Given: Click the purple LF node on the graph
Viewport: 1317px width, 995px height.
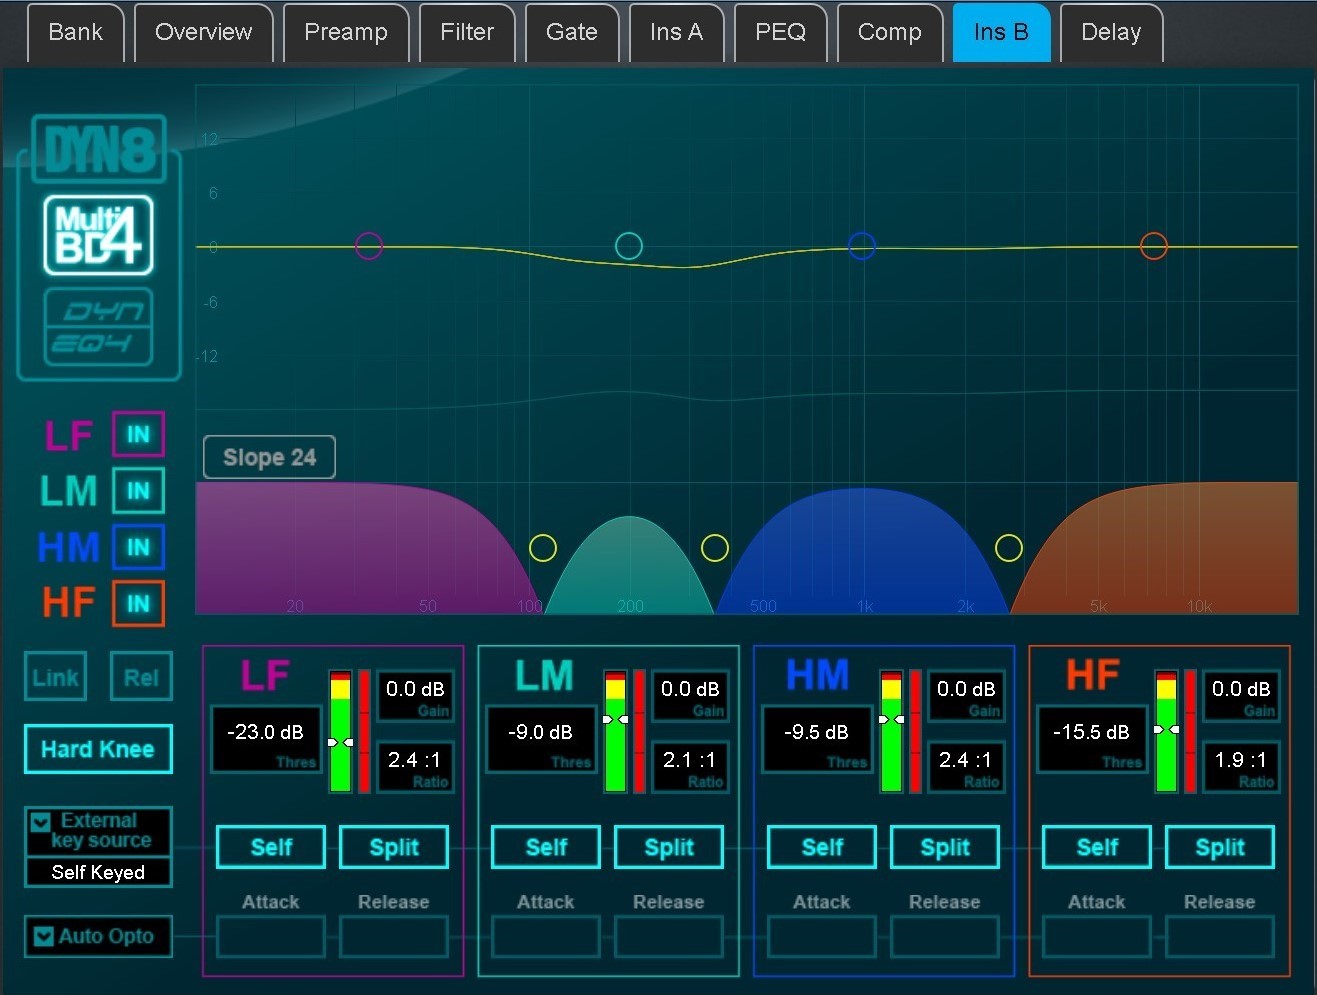Looking at the screenshot, I should click(x=369, y=246).
